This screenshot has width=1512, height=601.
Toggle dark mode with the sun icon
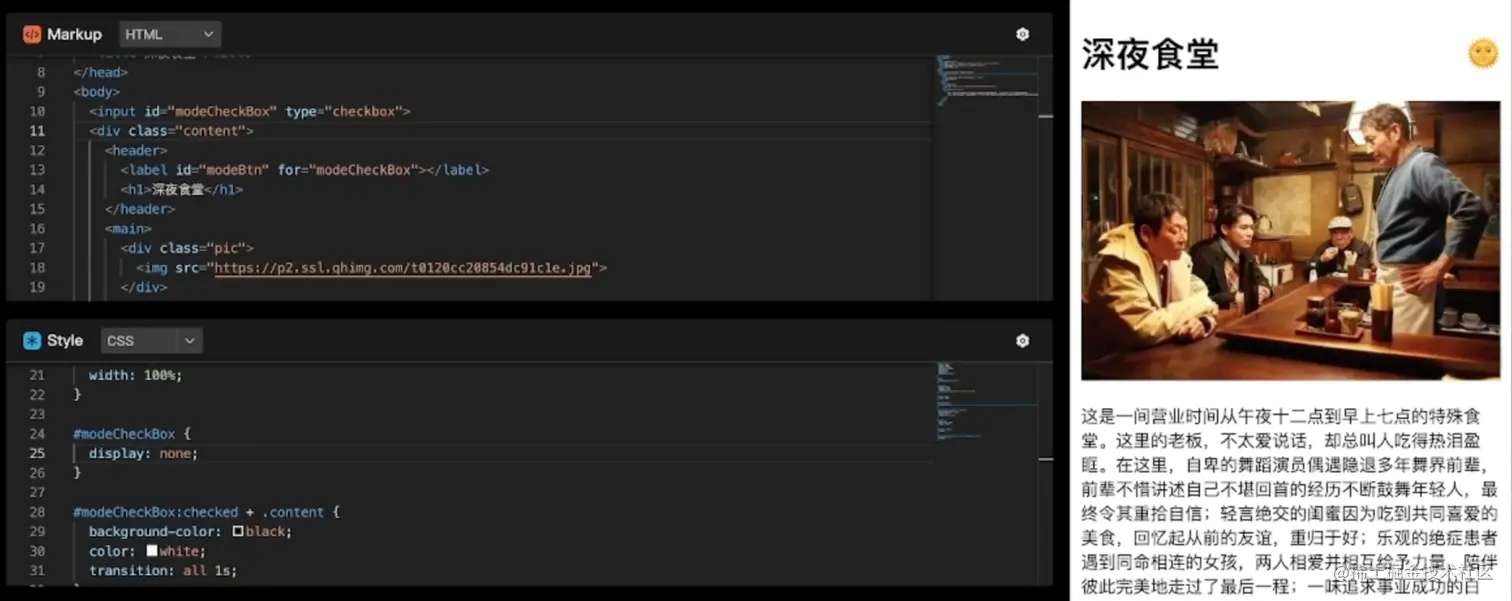point(1482,53)
